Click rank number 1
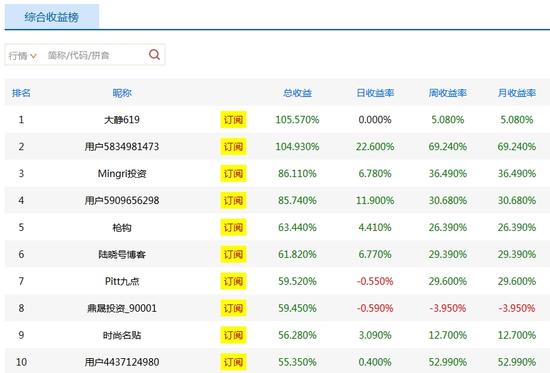Image resolution: width=550 pixels, height=373 pixels. click(21, 120)
